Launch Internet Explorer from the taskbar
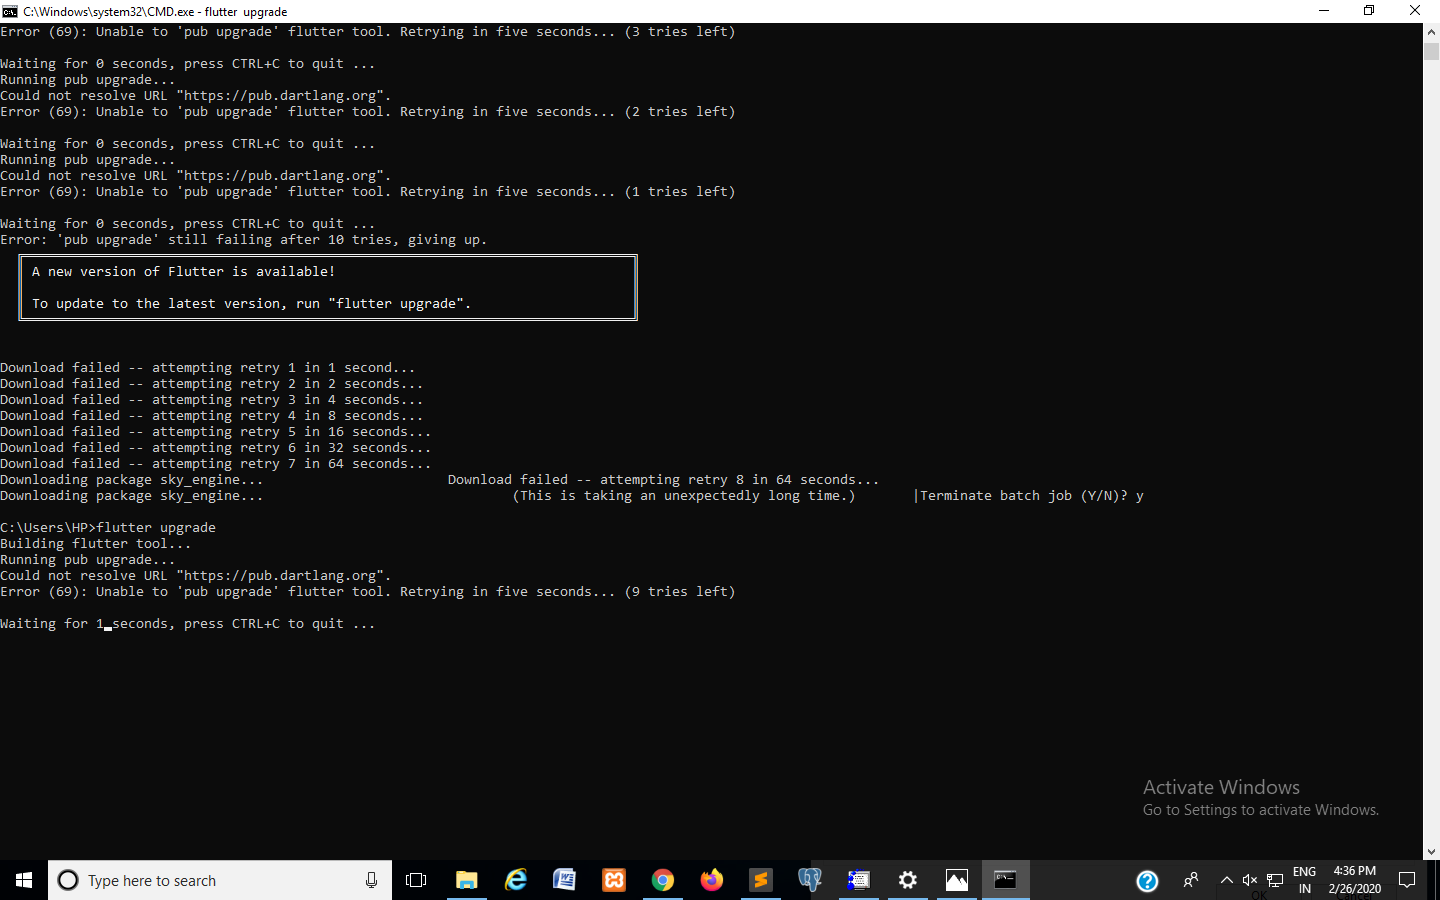This screenshot has height=900, width=1440. coord(516,880)
